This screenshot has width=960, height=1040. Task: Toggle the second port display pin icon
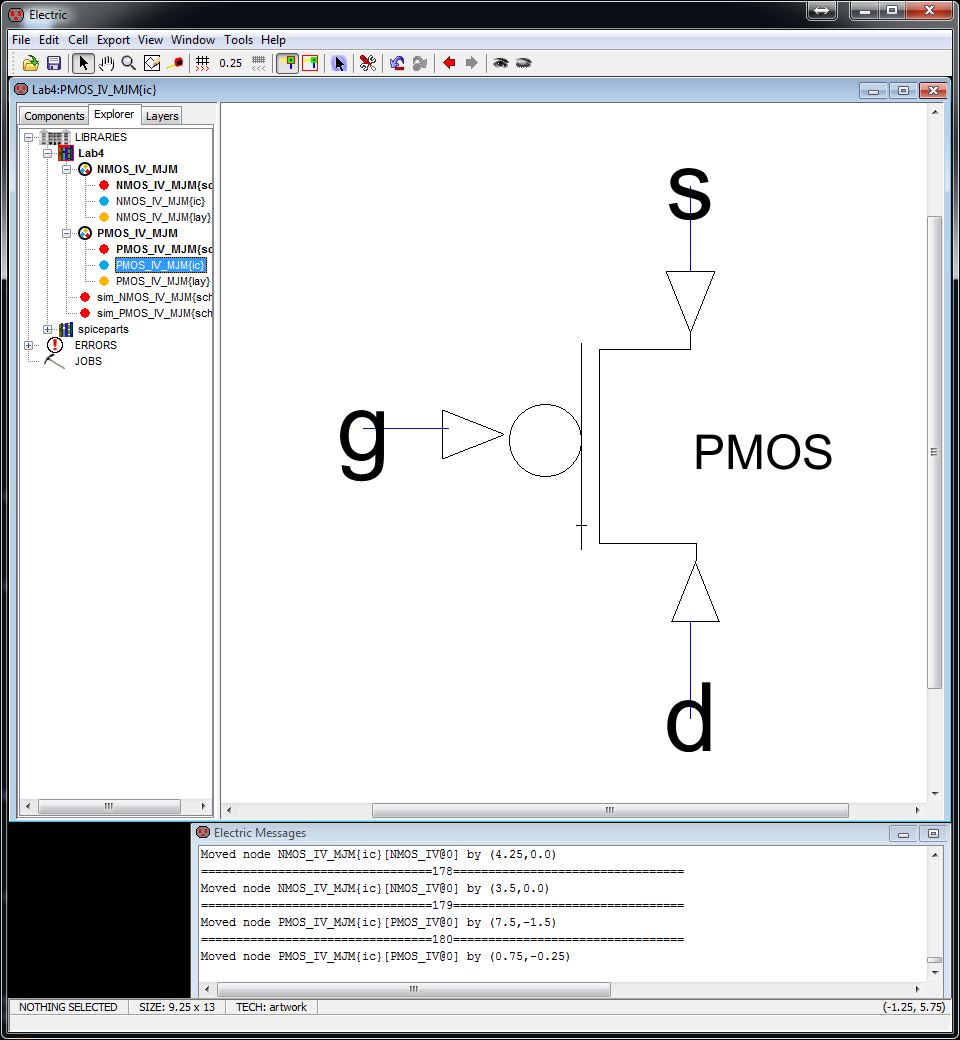tap(311, 62)
